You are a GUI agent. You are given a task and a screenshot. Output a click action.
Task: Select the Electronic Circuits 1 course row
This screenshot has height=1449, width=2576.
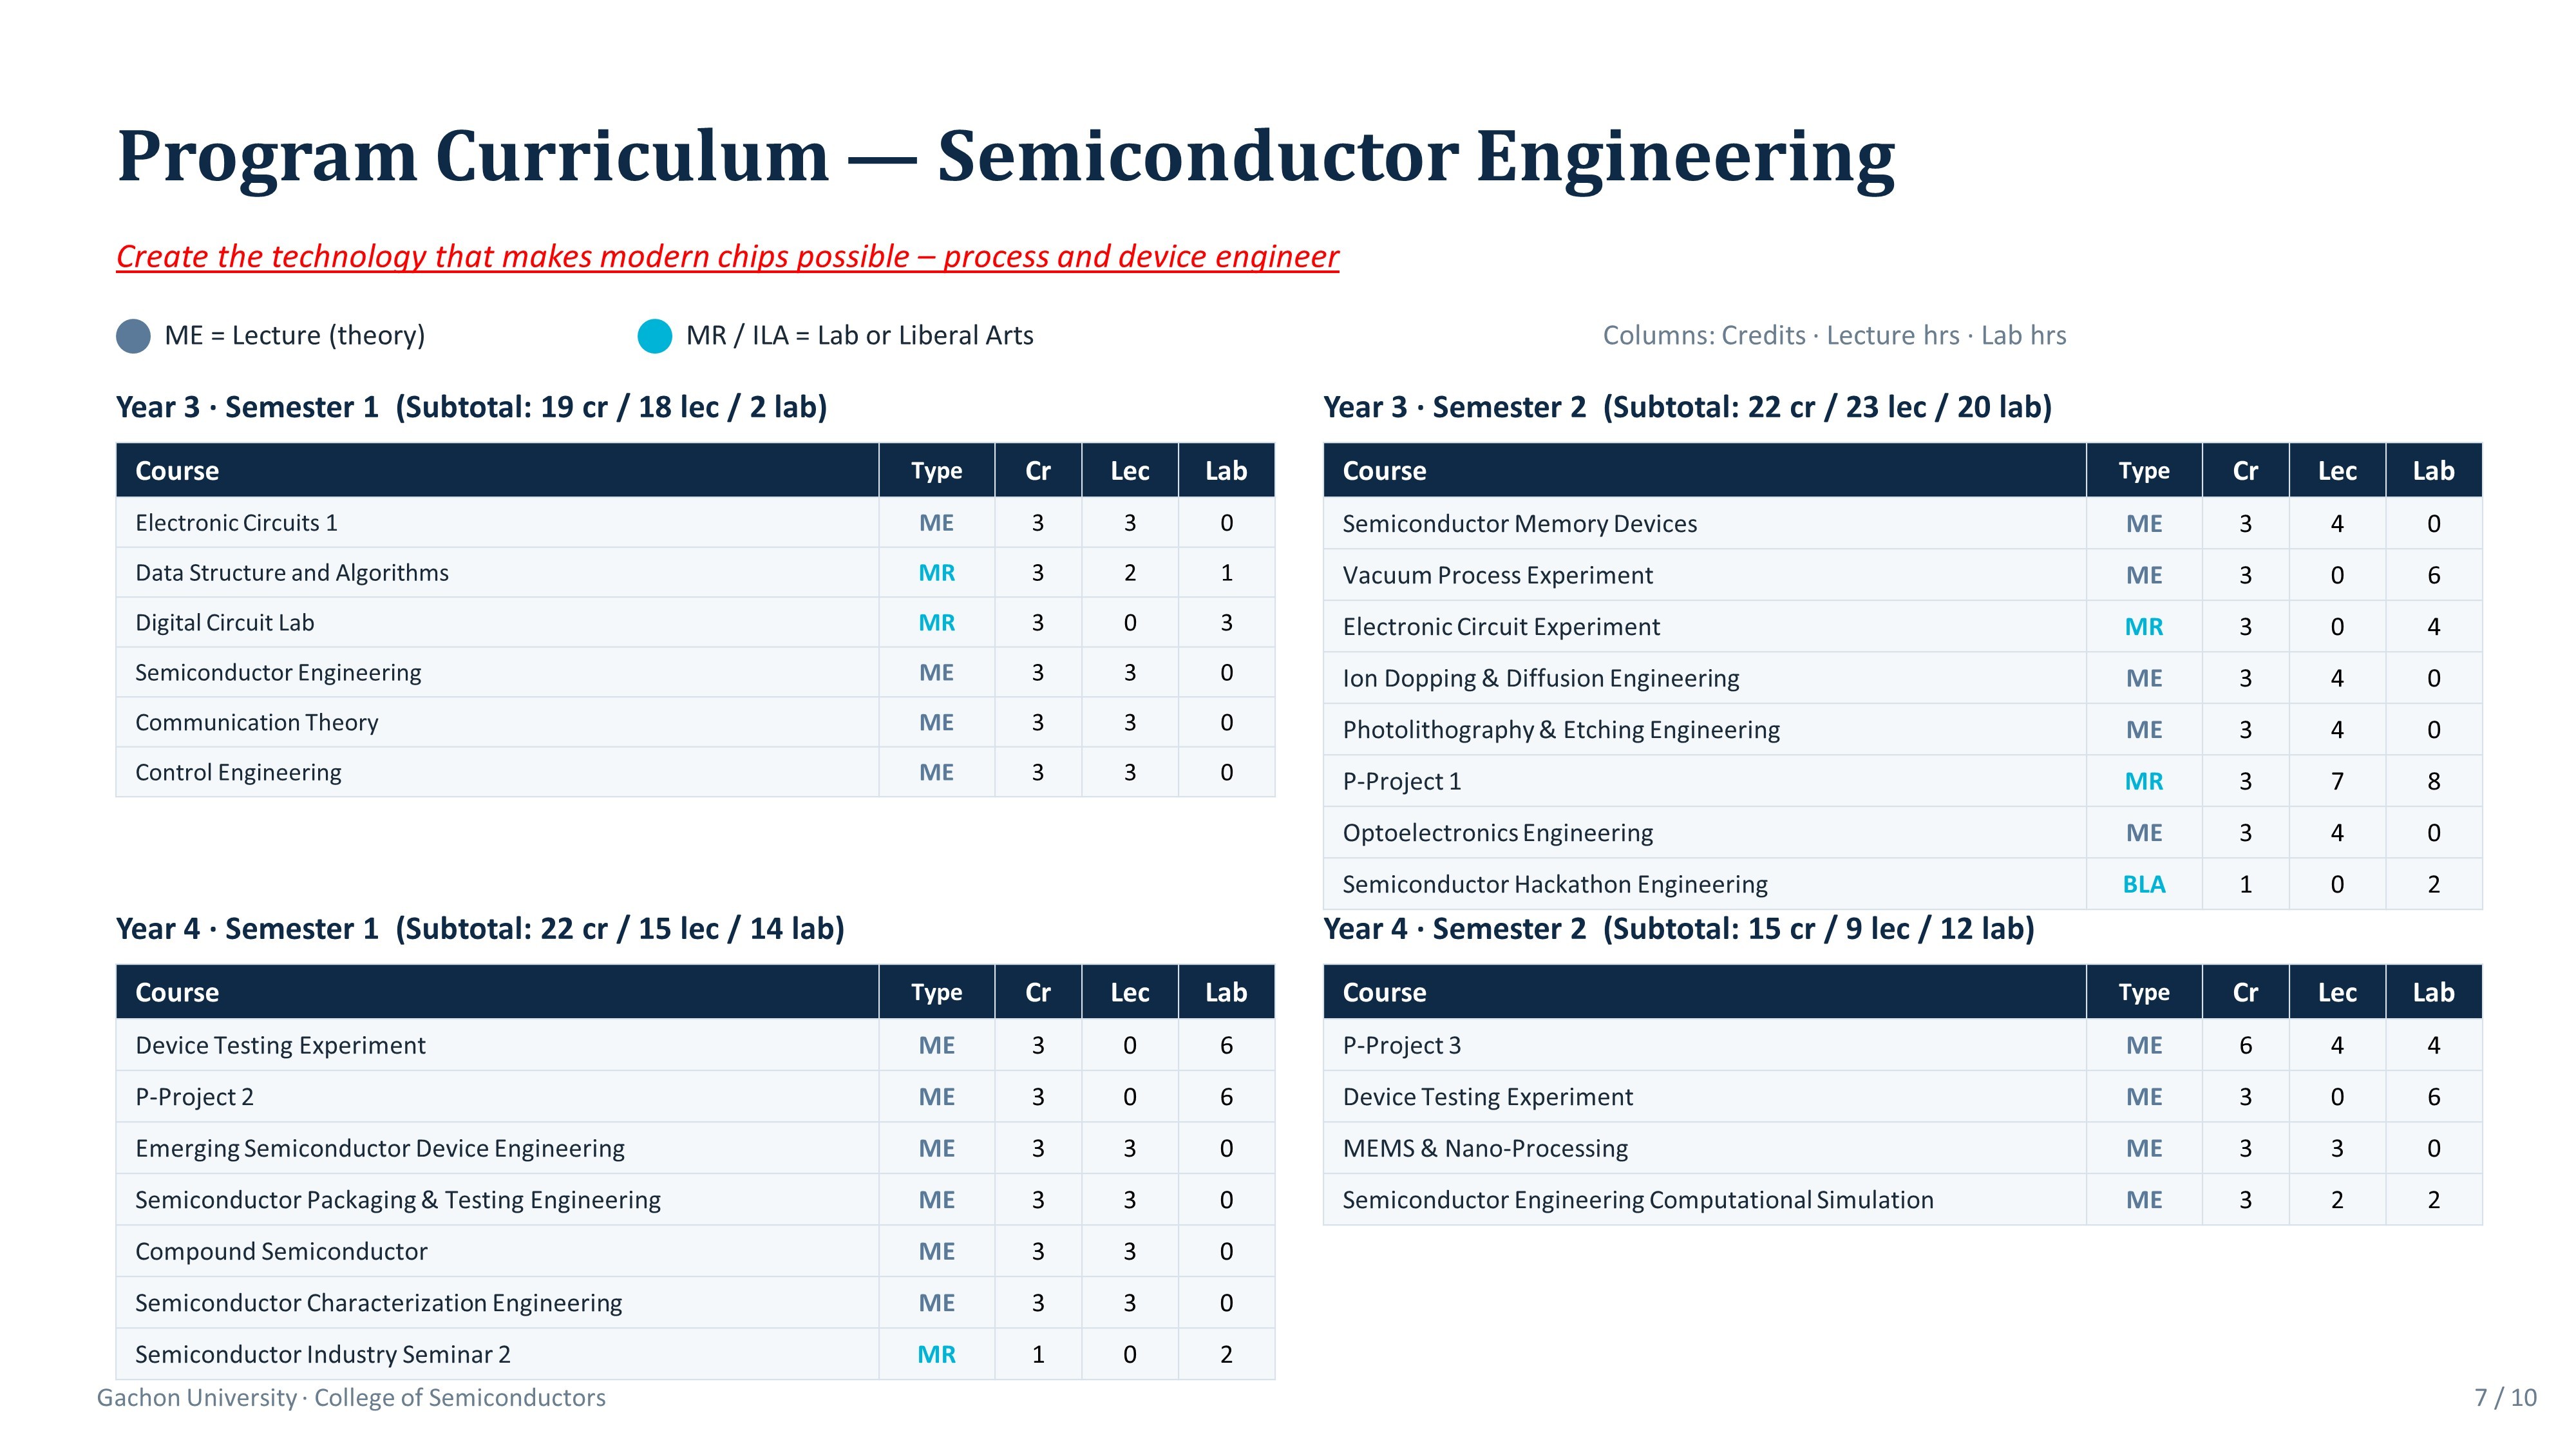(695, 523)
